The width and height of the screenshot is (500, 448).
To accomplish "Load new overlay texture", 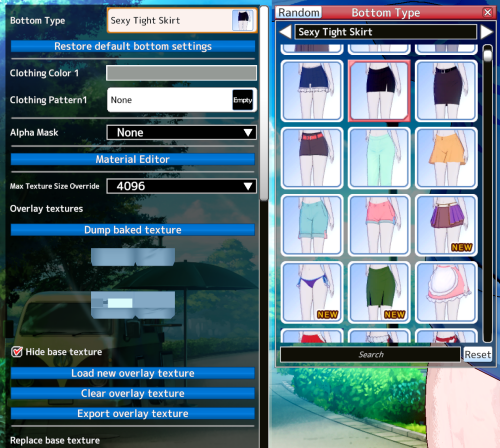I will click(x=133, y=373).
